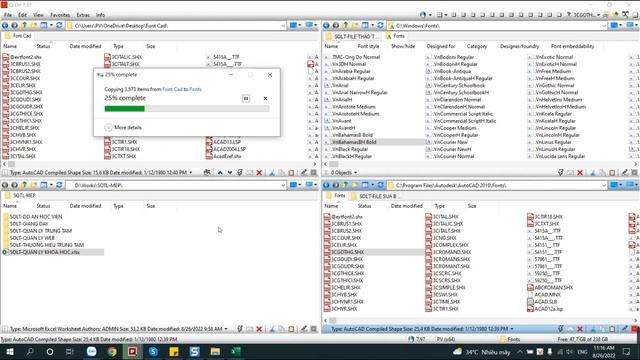640x360 pixels.
Task: Go back in the C:\Windows\Fonts pane
Action: pyautogui.click(x=326, y=25)
